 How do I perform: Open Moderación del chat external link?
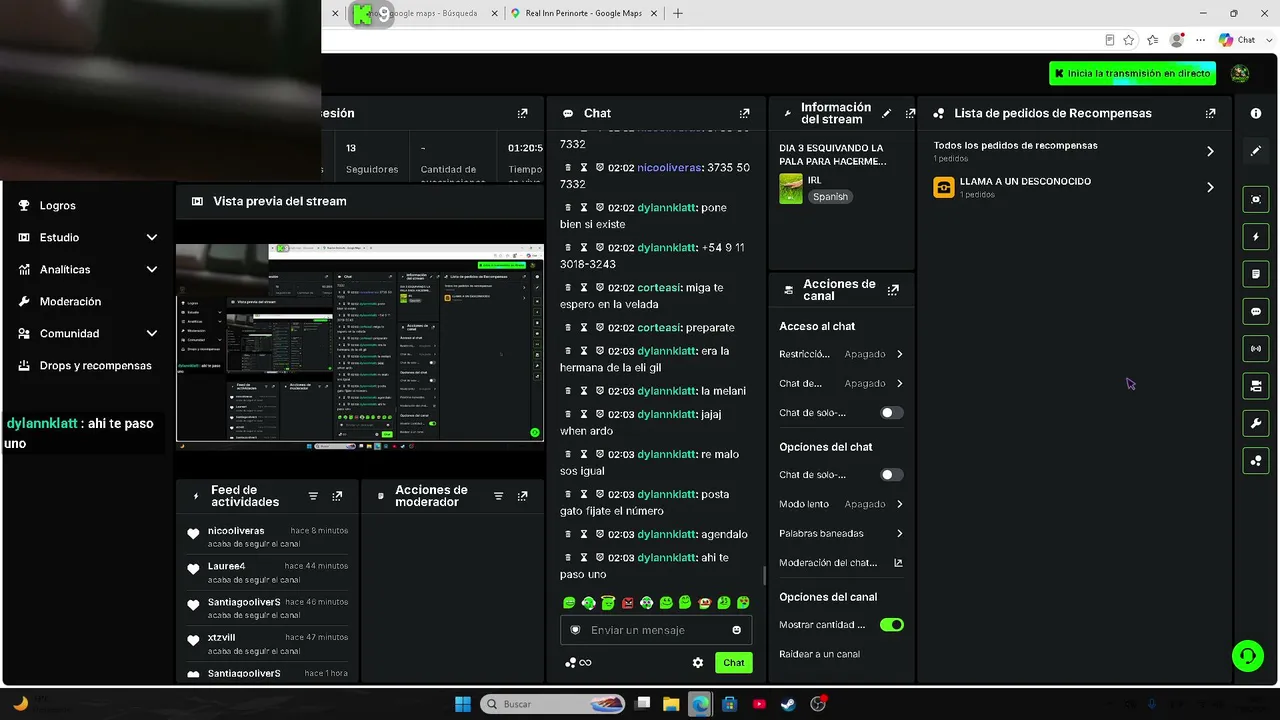pyautogui.click(x=898, y=562)
